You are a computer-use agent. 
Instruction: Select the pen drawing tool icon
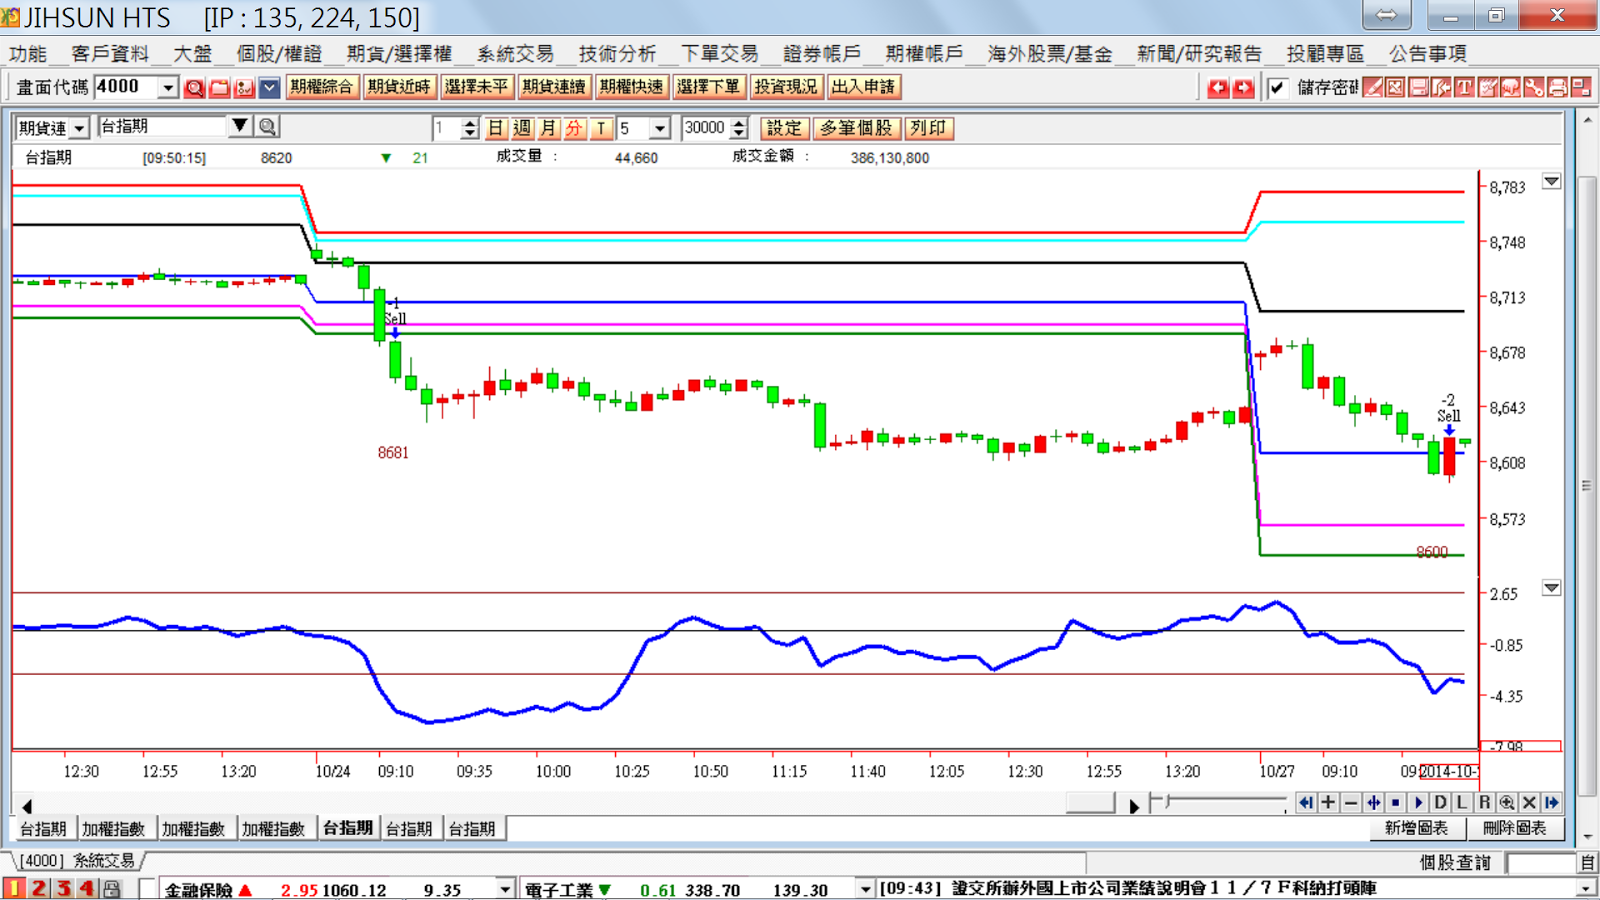click(1373, 88)
